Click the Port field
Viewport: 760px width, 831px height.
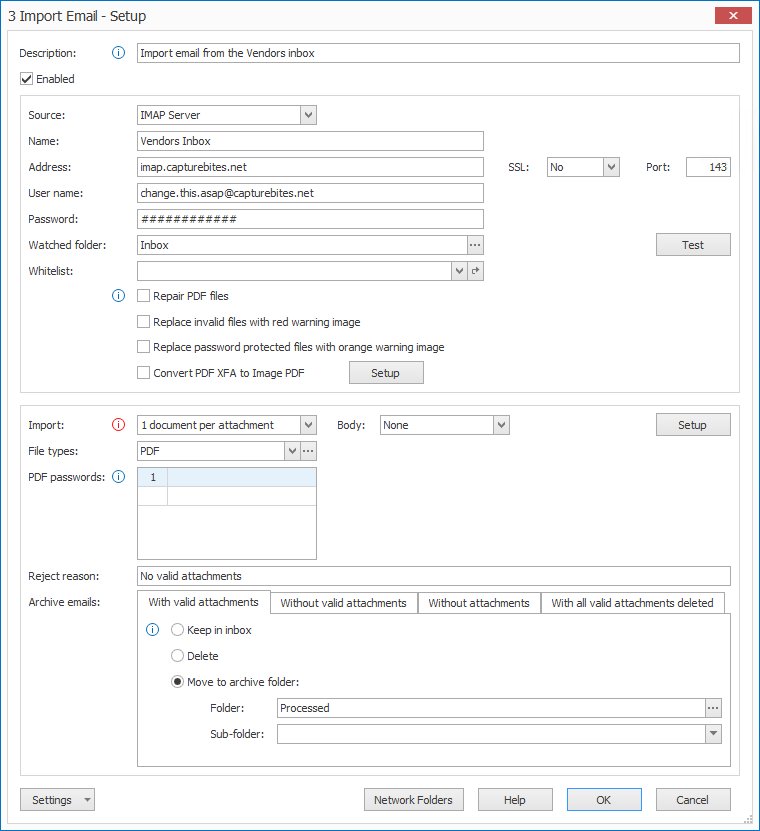pos(708,167)
